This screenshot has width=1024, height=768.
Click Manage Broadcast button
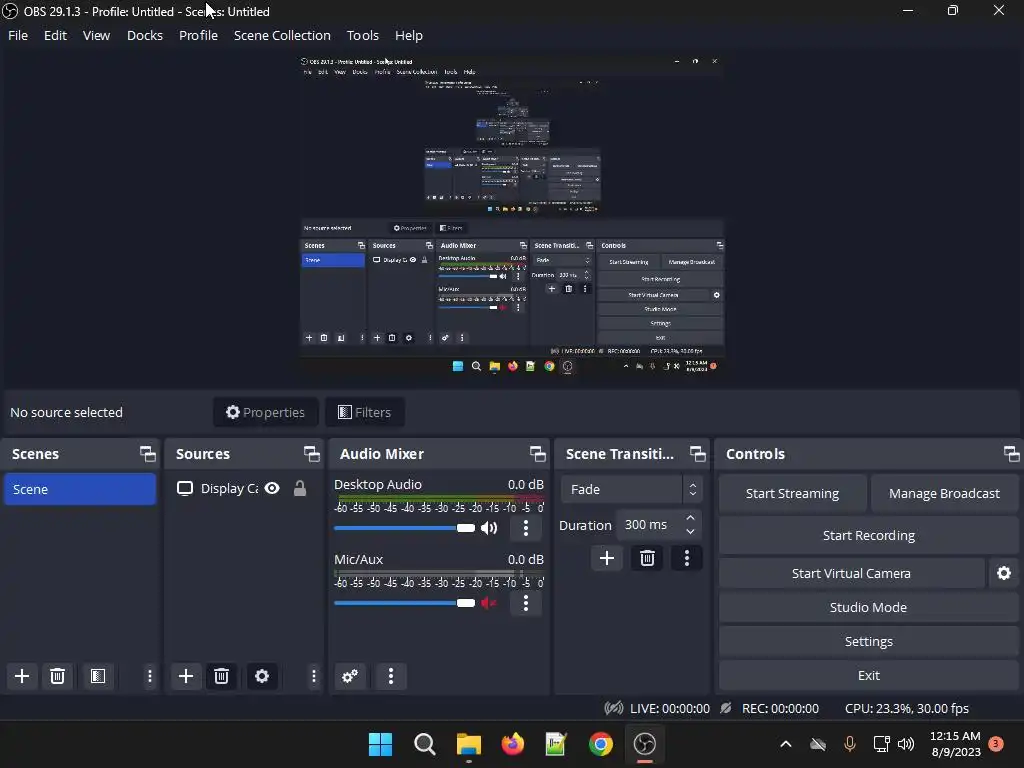tap(944, 494)
